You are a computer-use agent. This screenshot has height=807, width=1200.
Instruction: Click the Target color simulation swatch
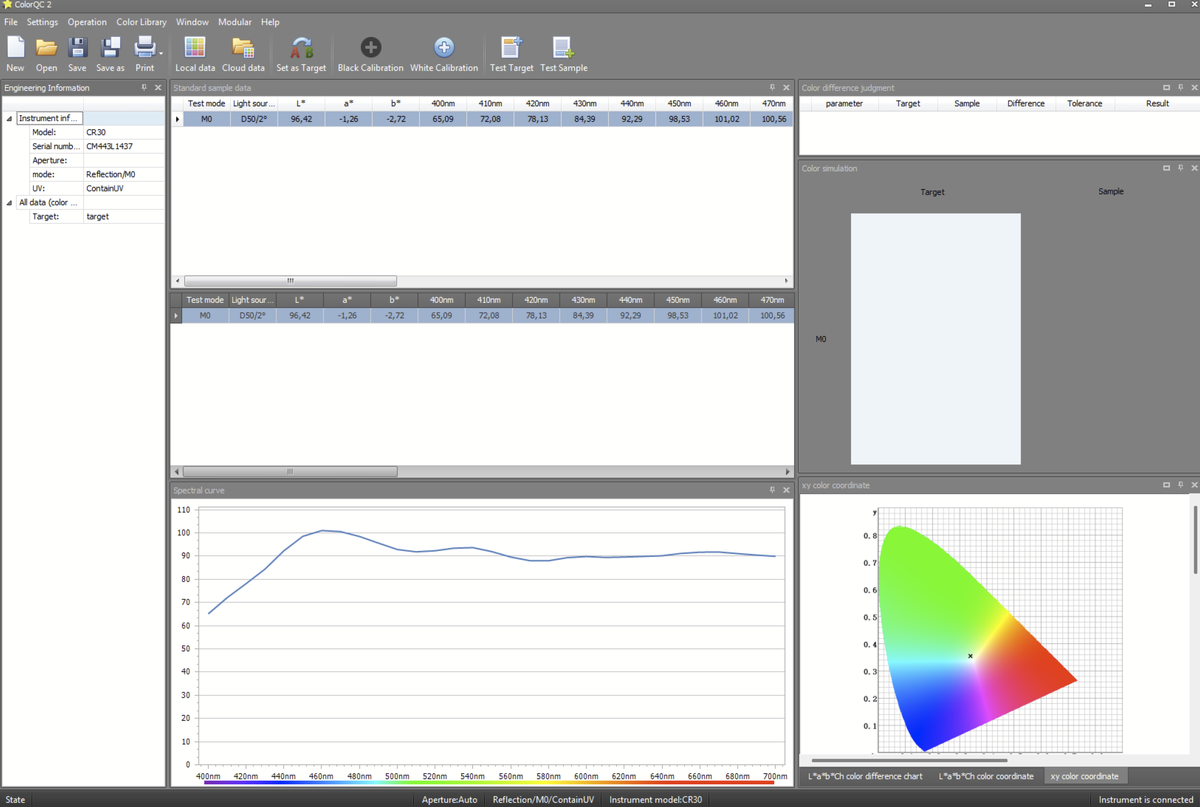click(935, 338)
